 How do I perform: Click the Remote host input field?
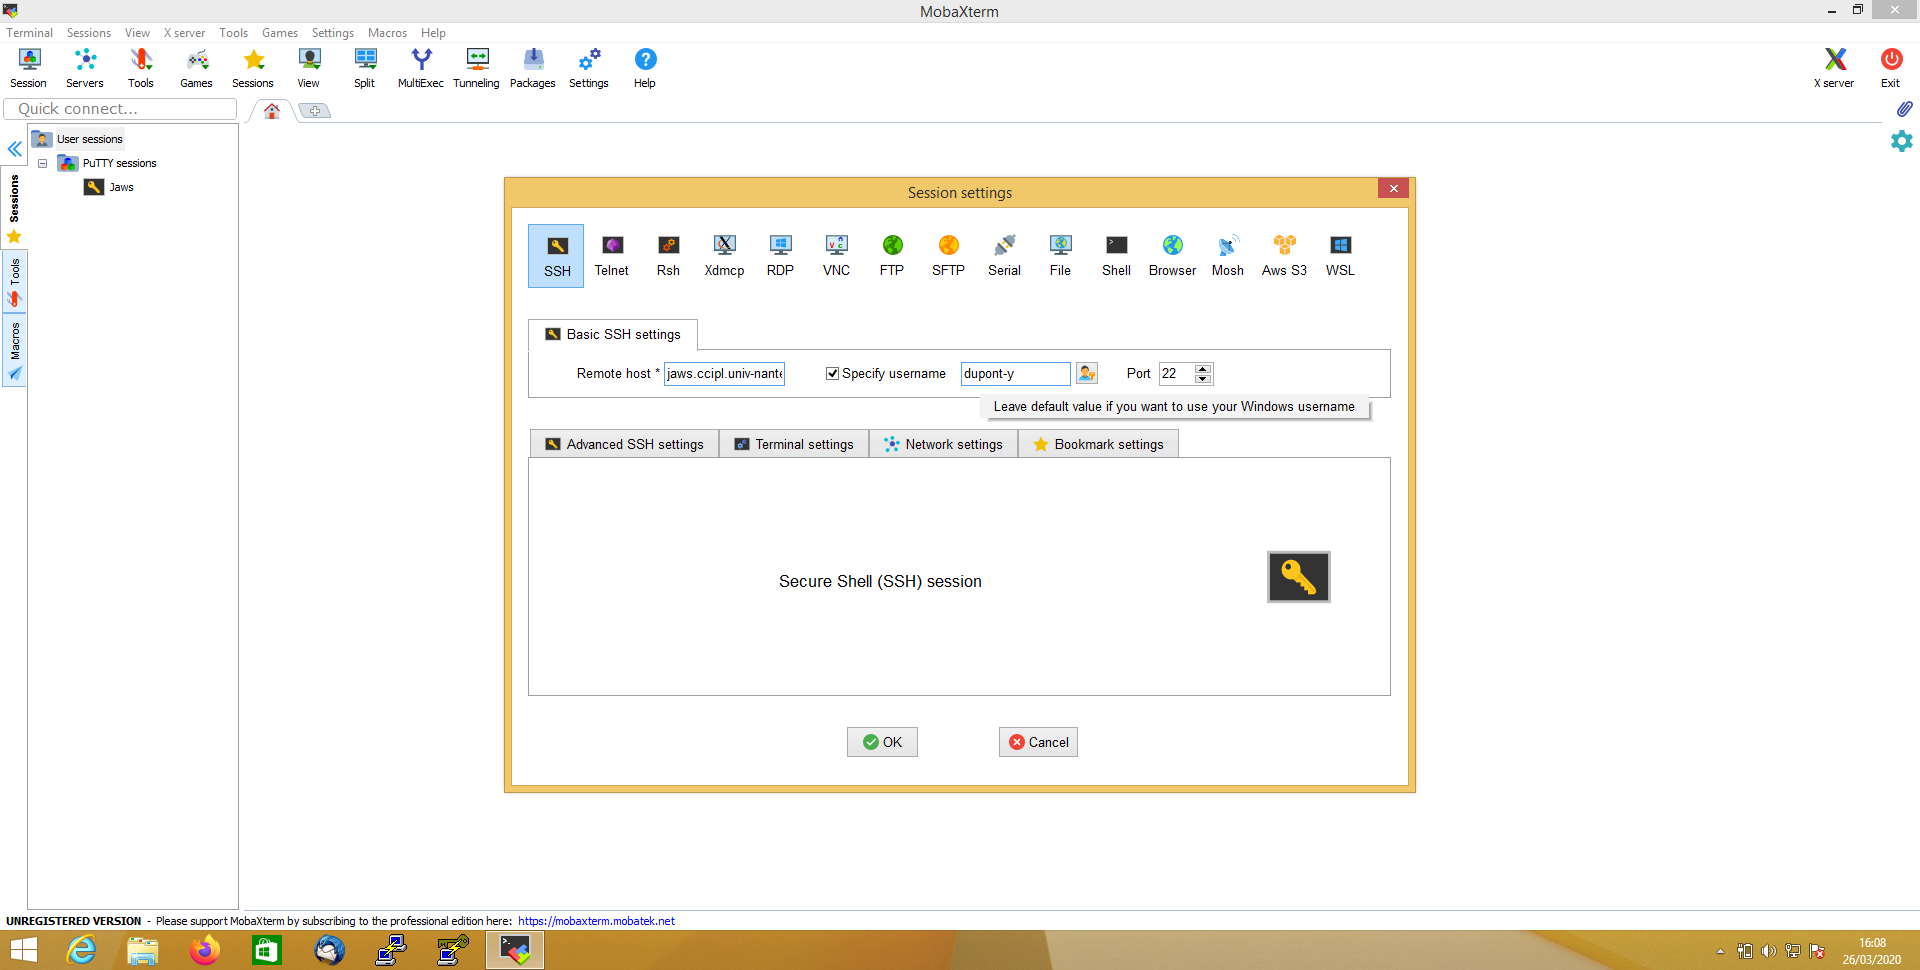pos(724,373)
